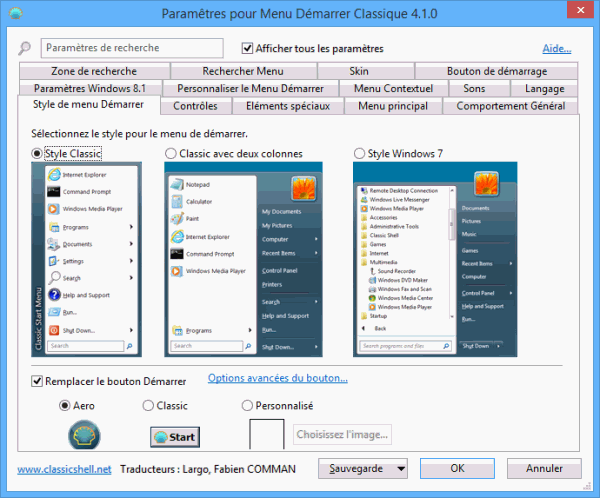This screenshot has width=600, height=498.
Task: Switch to the Rechercher Menu tab
Action: [x=243, y=71]
